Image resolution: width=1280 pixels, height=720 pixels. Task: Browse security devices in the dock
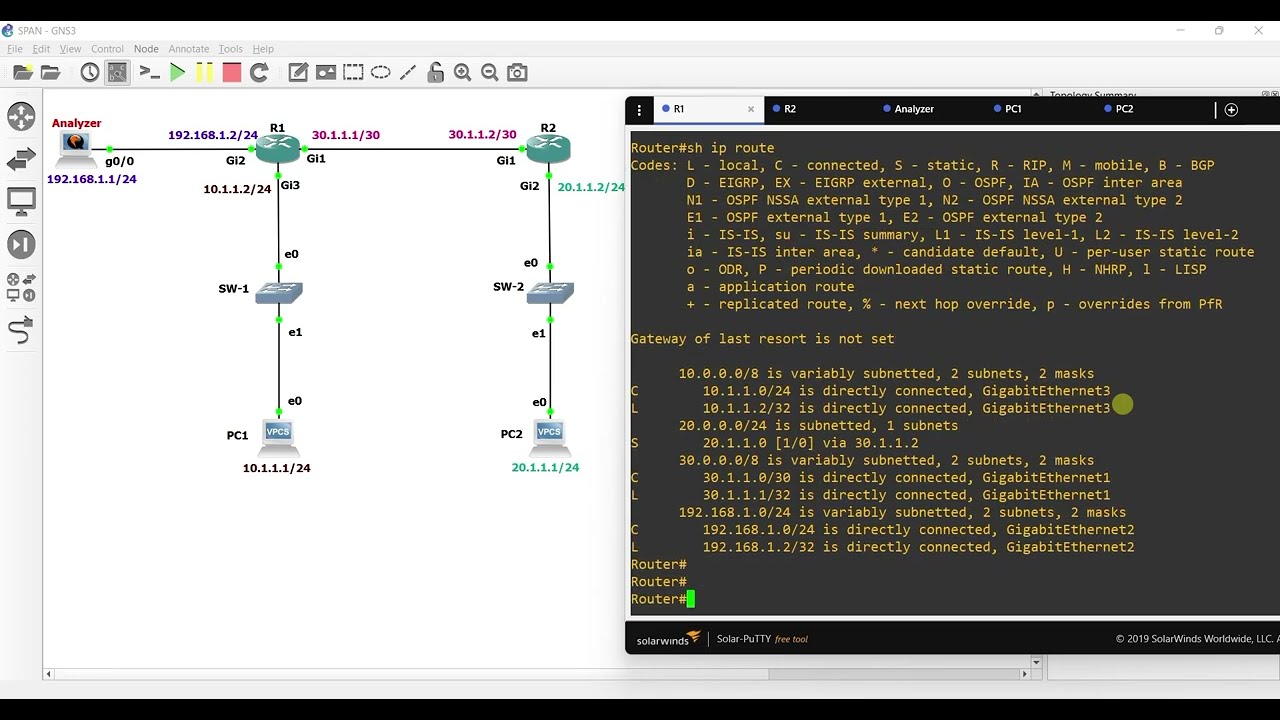[21, 245]
